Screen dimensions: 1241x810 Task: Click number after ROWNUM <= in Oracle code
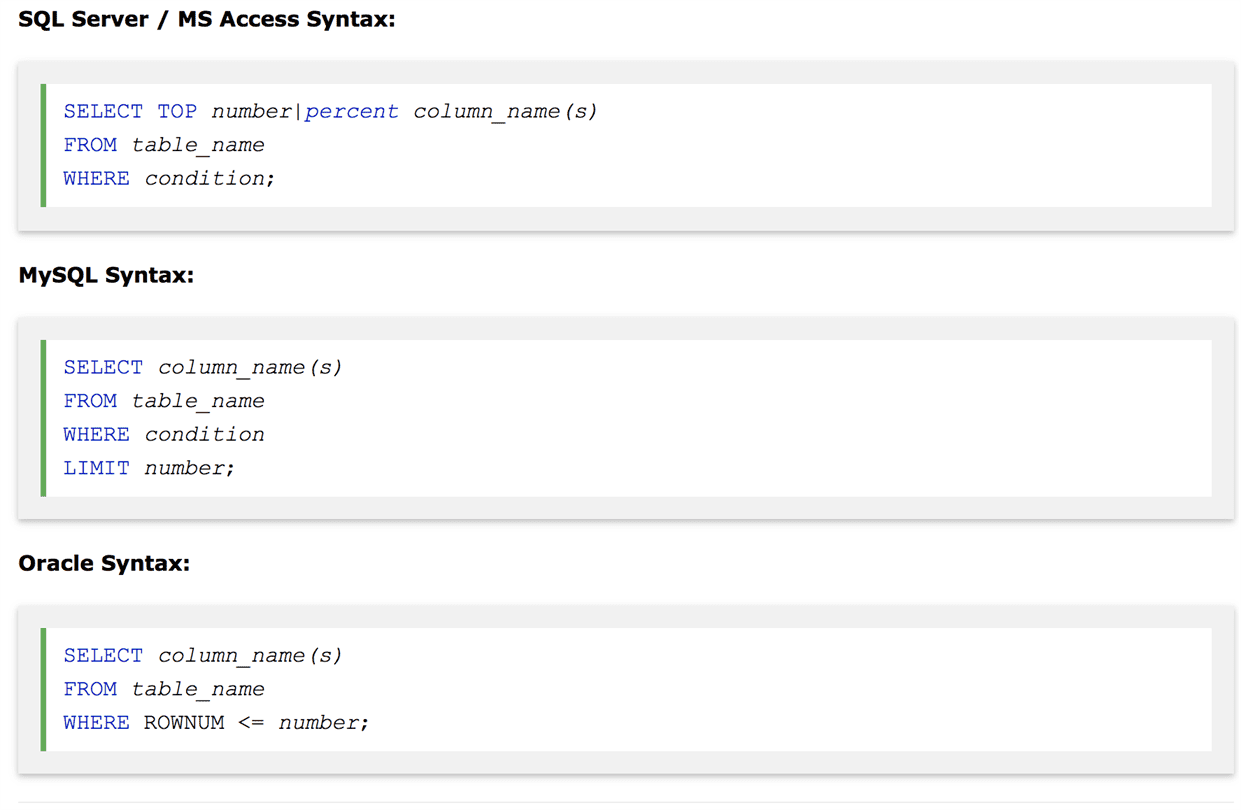pyautogui.click(x=321, y=722)
